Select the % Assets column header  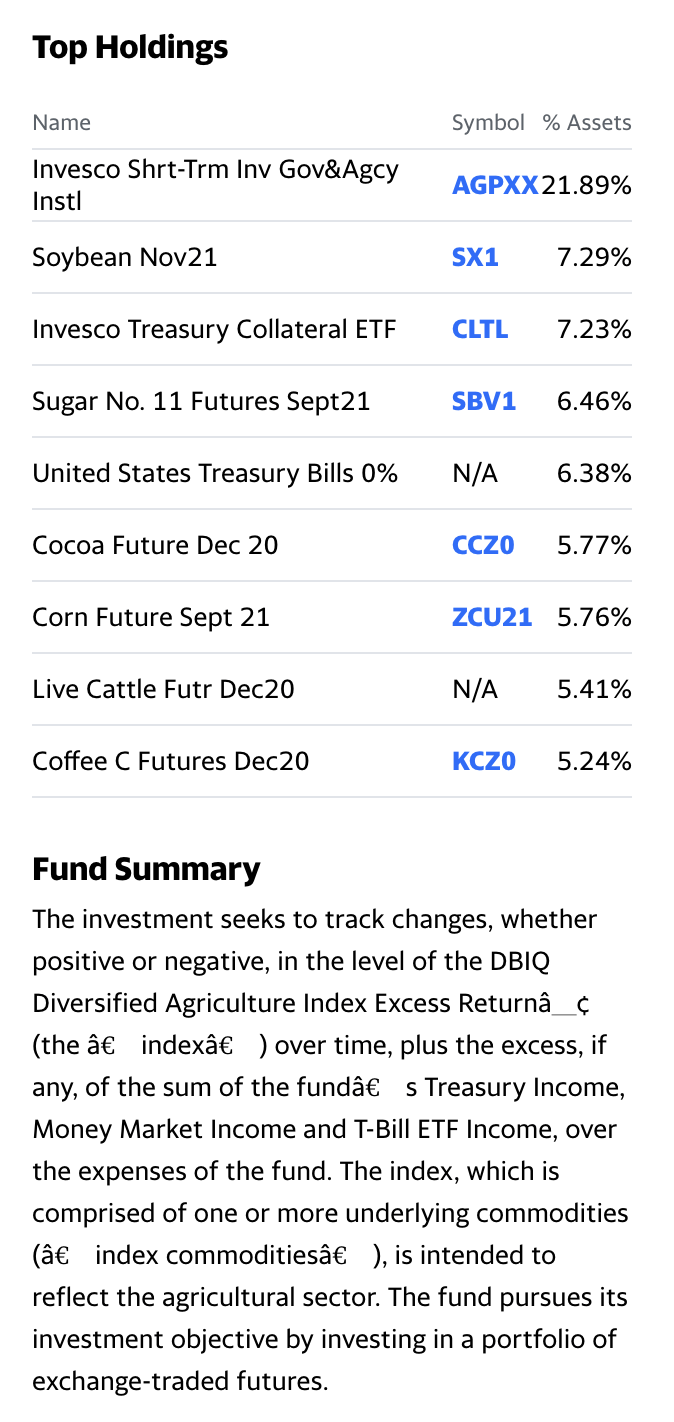pyautogui.click(x=587, y=122)
